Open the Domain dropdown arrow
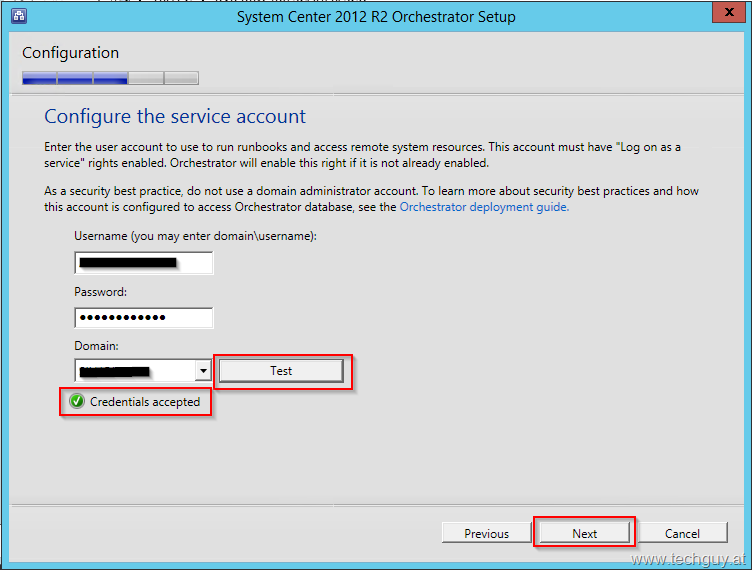 tap(203, 371)
